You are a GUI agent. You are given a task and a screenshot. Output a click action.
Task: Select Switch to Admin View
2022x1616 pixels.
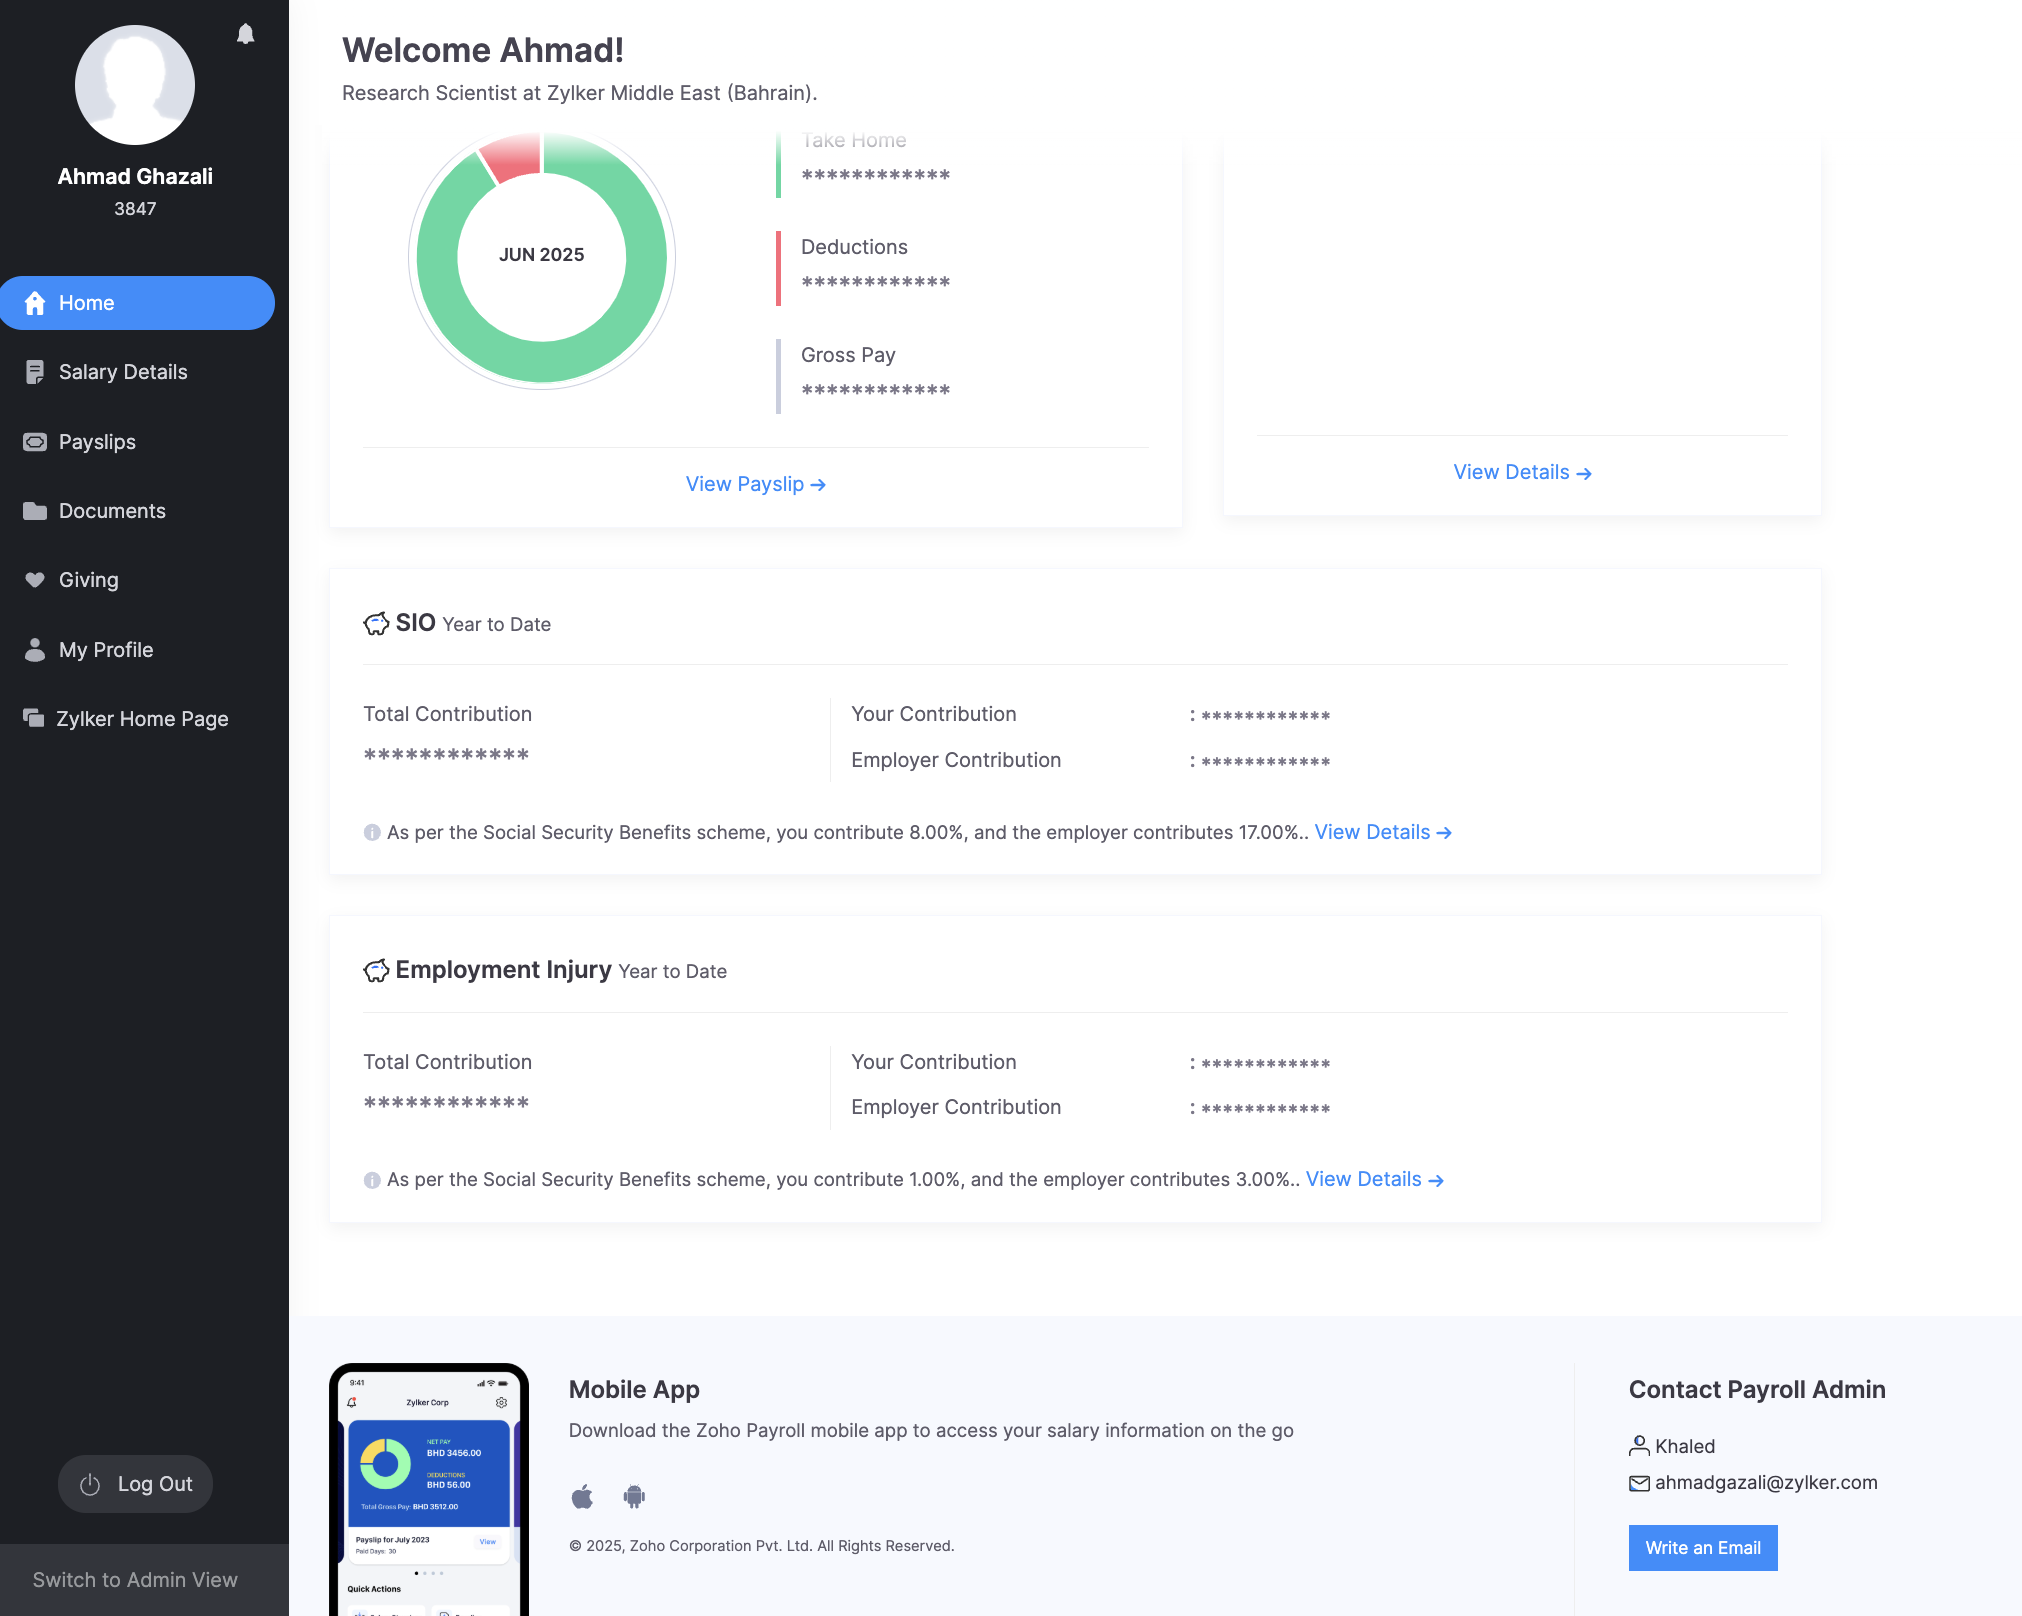pyautogui.click(x=135, y=1579)
